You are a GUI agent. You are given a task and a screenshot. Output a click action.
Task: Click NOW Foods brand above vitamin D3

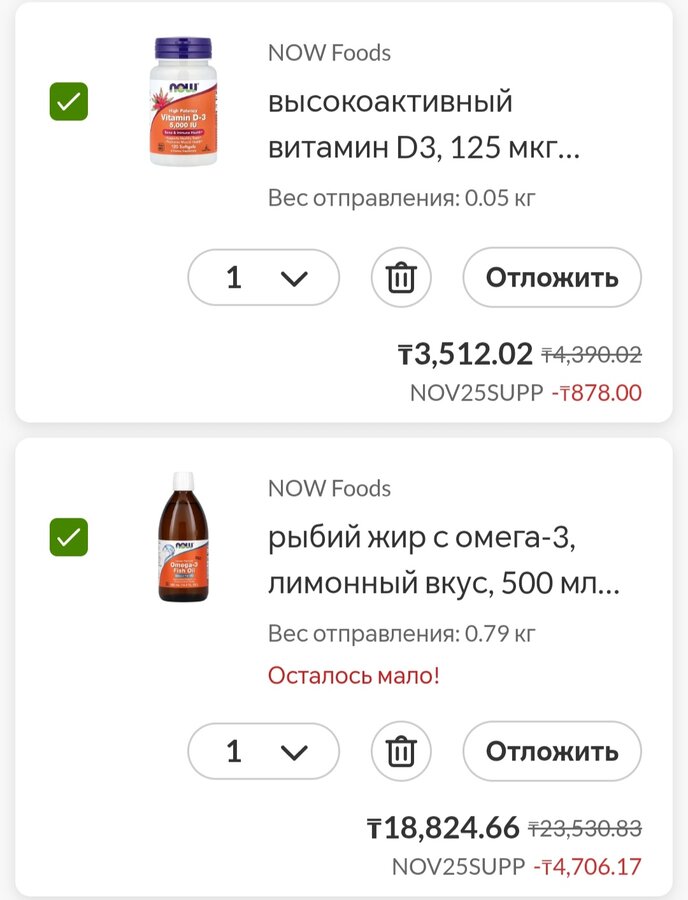click(x=329, y=53)
